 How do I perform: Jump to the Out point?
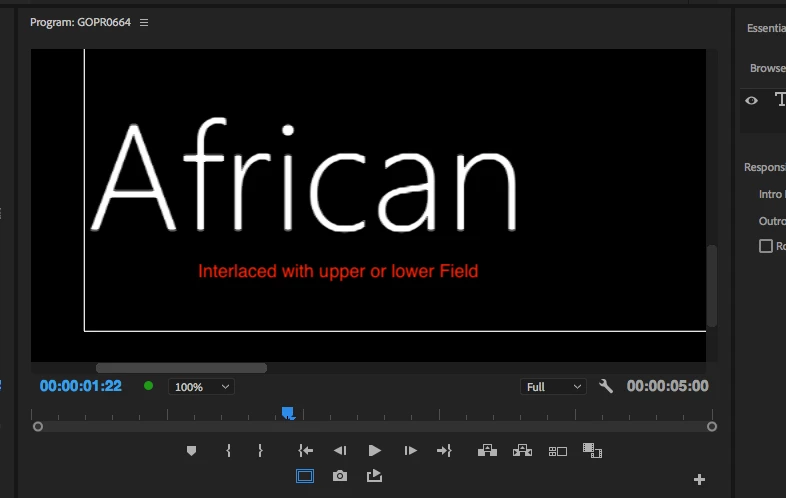tap(444, 451)
